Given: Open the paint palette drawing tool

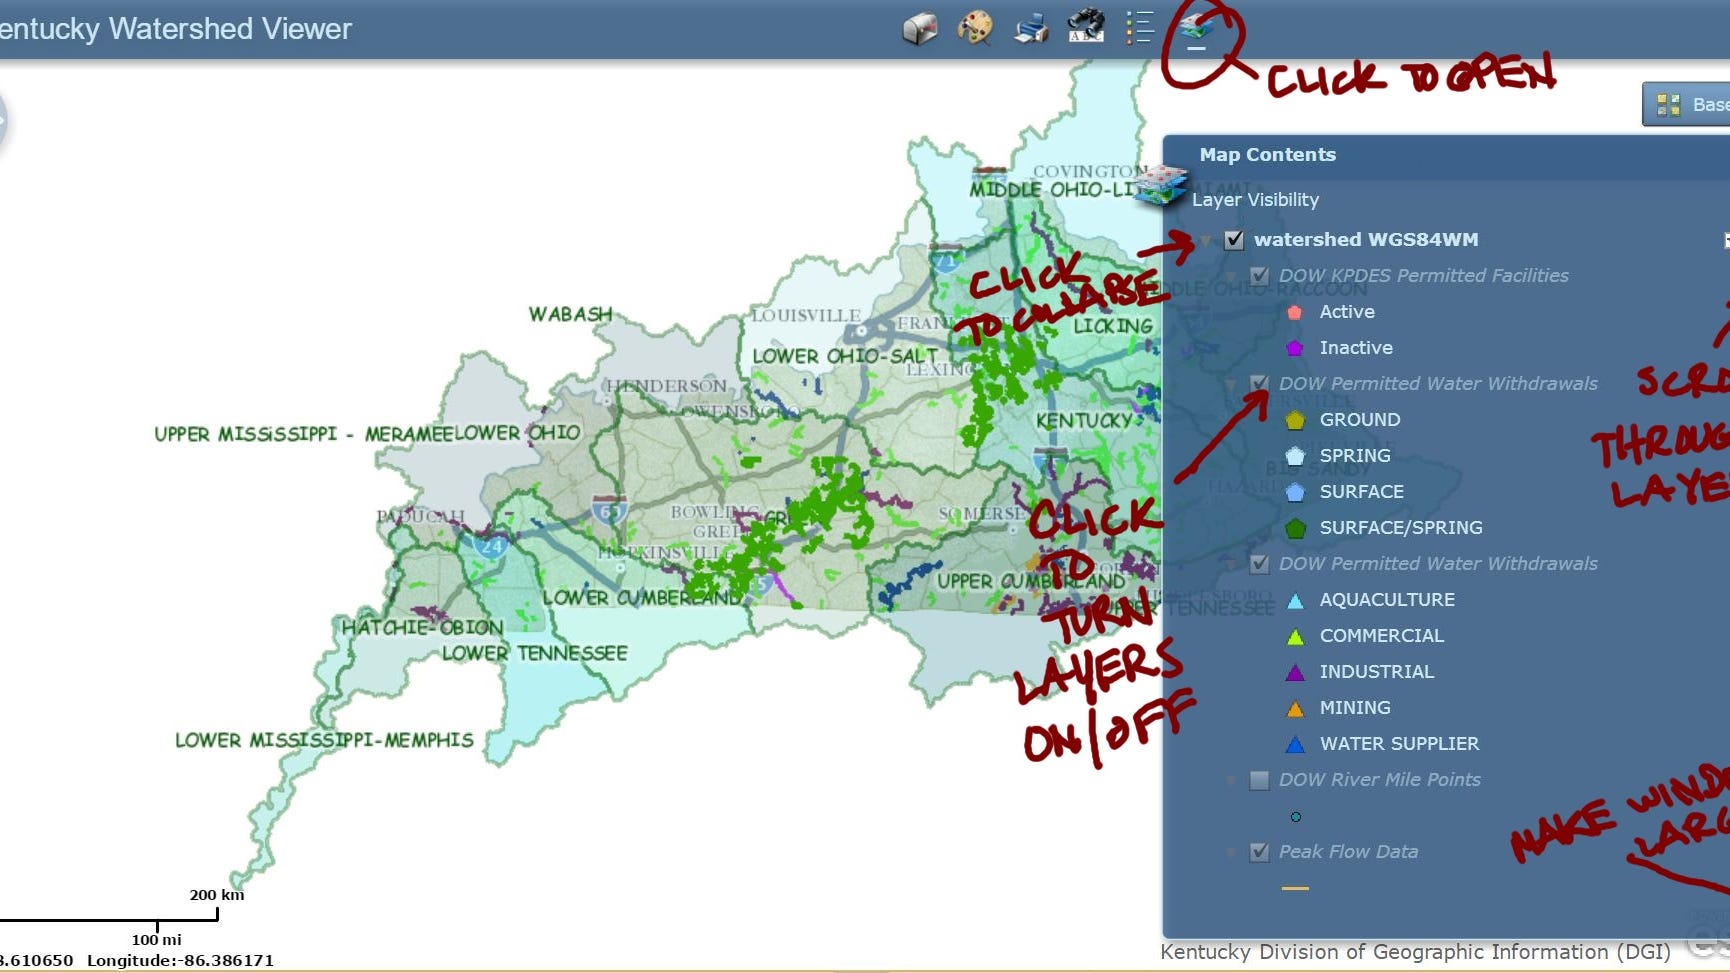Looking at the screenshot, I should pos(974,28).
